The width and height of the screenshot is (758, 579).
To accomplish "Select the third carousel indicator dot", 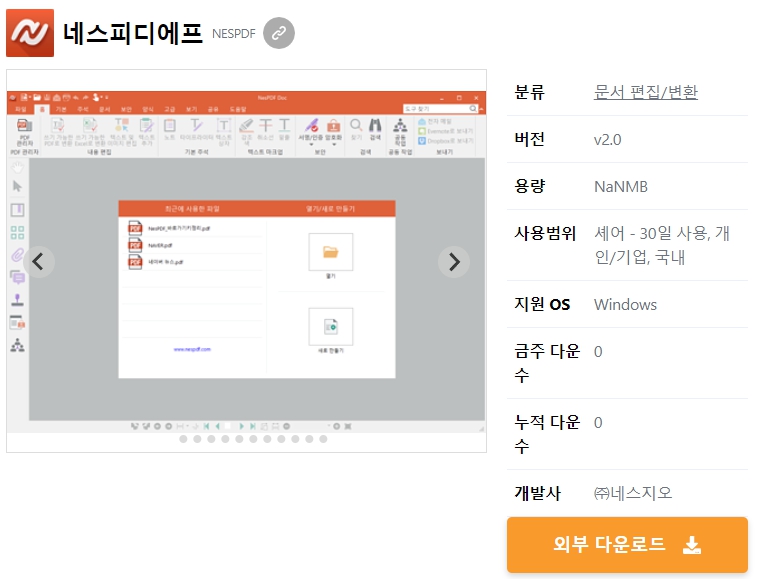I will click(211, 439).
